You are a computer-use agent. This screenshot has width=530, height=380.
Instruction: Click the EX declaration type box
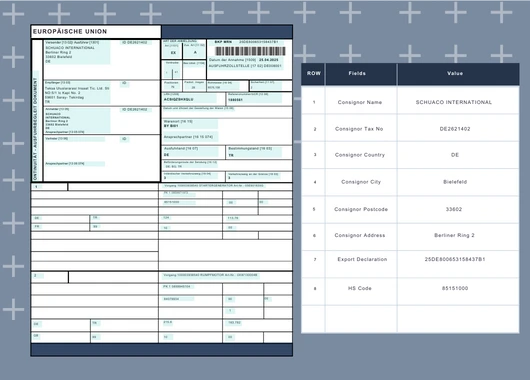pyautogui.click(x=173, y=51)
